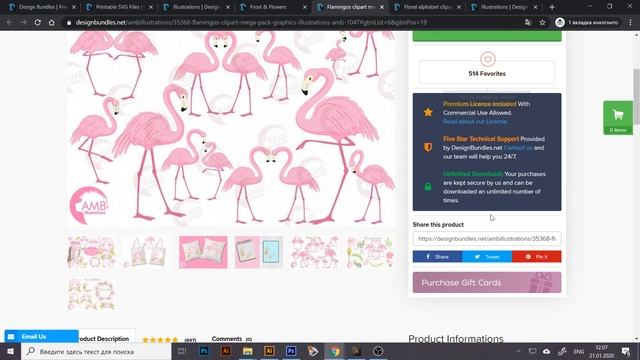640x360 pixels.
Task: Click the Contact us link
Action: click(518, 148)
